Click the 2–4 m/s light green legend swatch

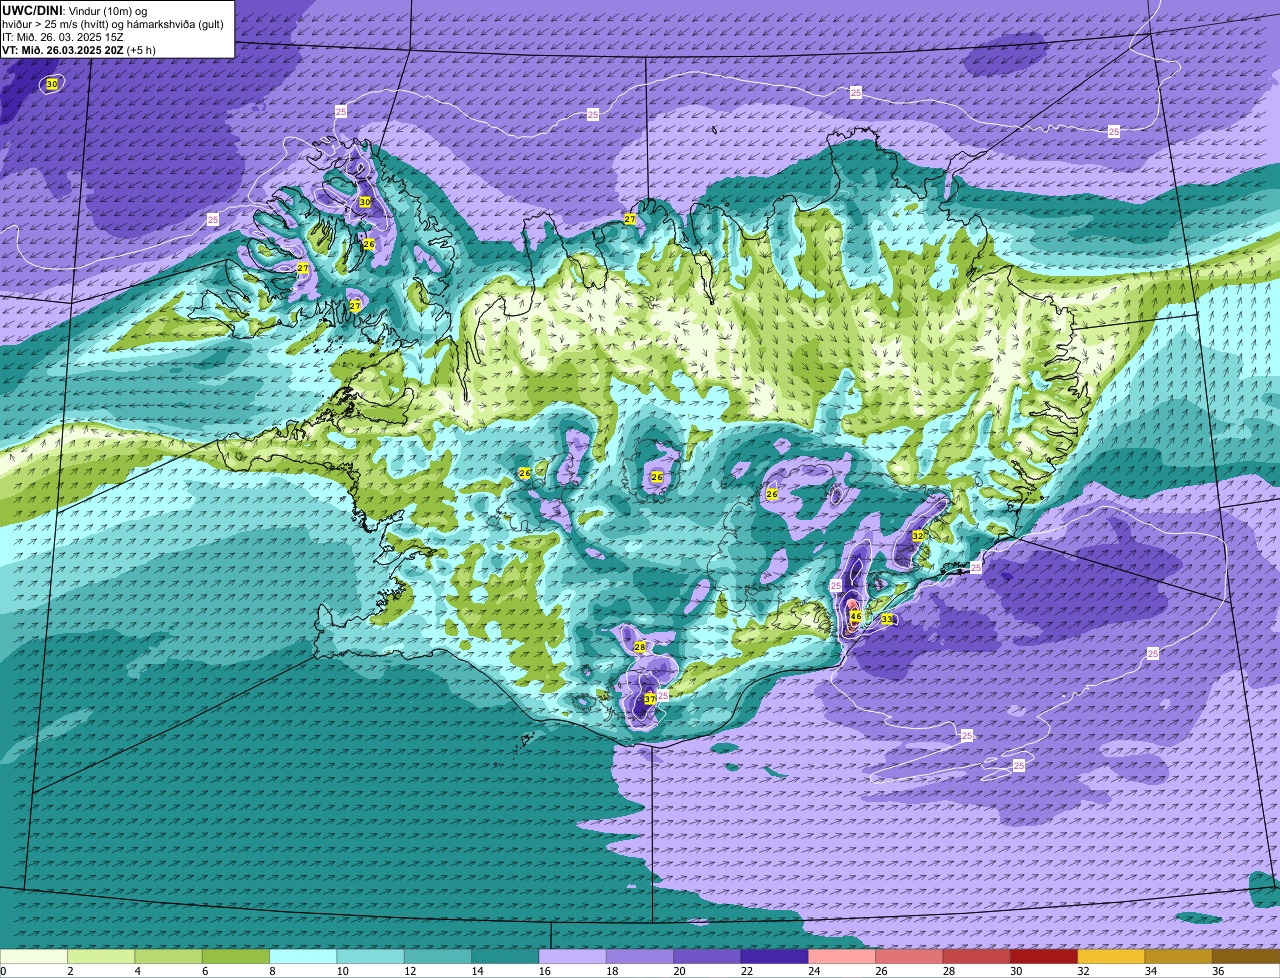coord(101,956)
